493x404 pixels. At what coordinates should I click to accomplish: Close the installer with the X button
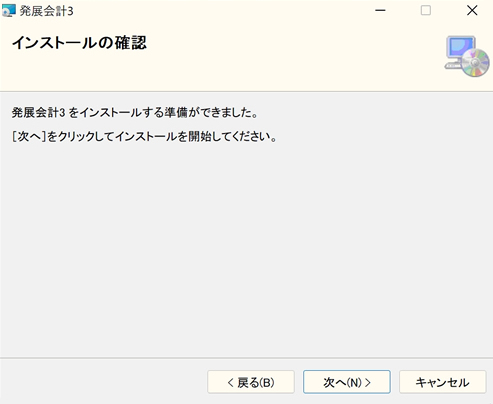[x=472, y=11]
